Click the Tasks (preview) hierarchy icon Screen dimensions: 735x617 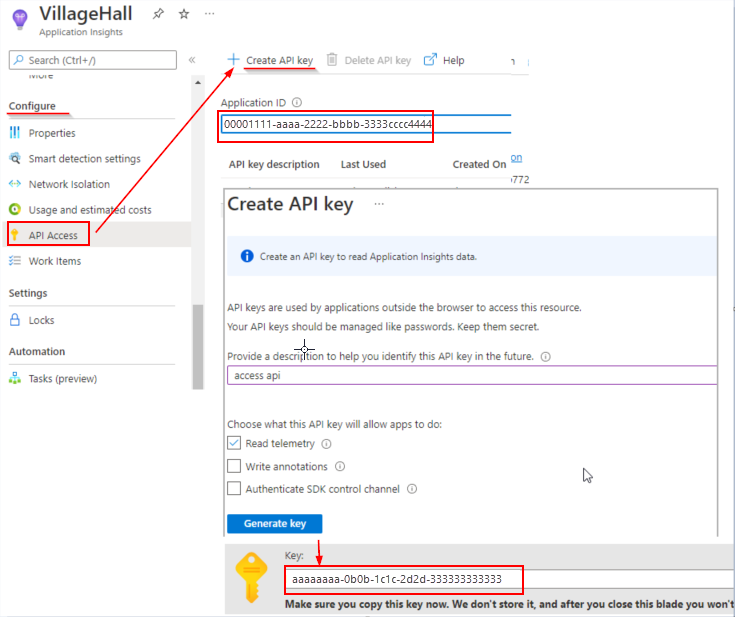15,378
